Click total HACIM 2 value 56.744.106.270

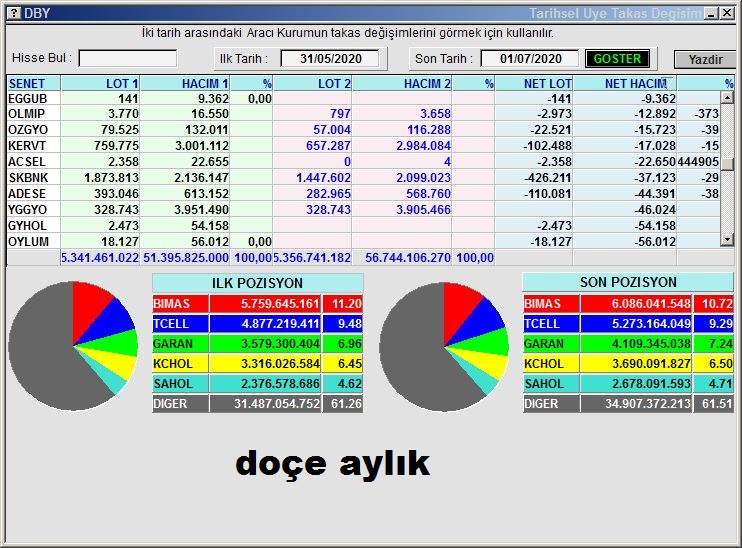pos(407,258)
